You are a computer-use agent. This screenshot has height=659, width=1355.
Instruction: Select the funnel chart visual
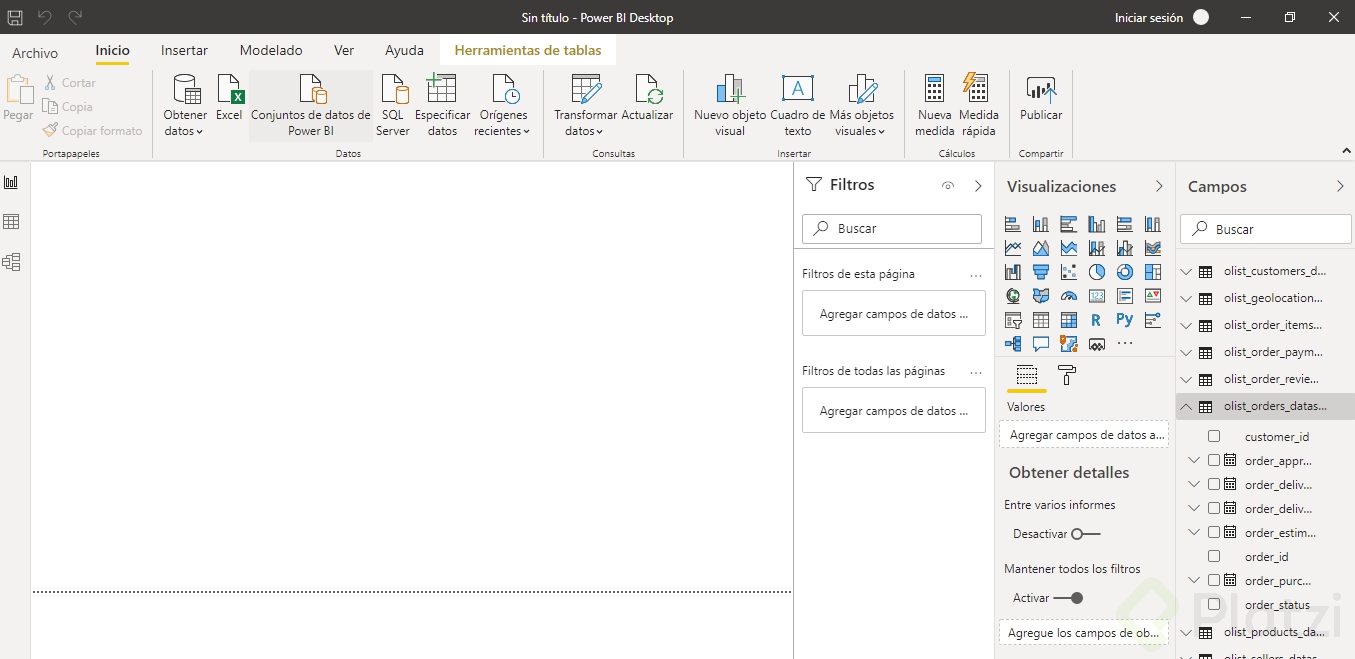click(x=1040, y=271)
